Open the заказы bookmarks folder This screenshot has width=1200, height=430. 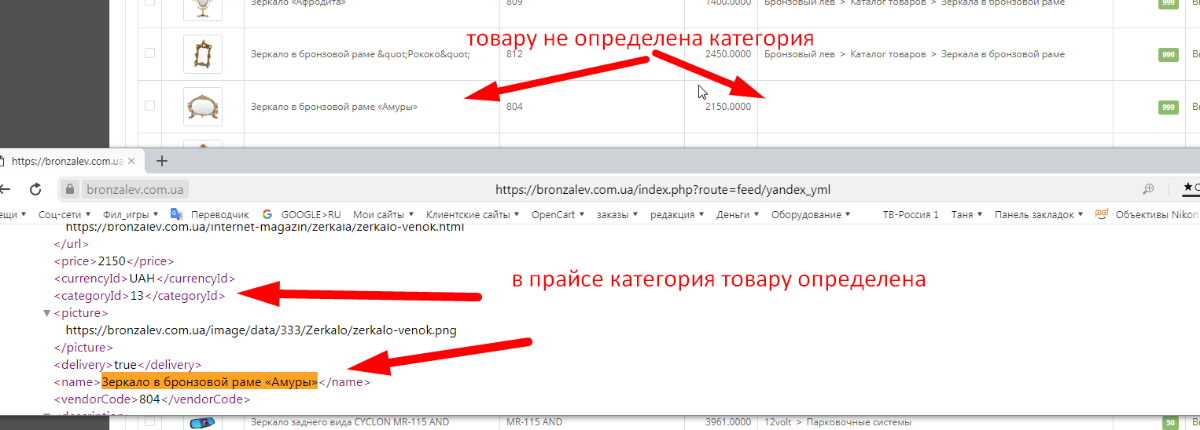tap(618, 214)
